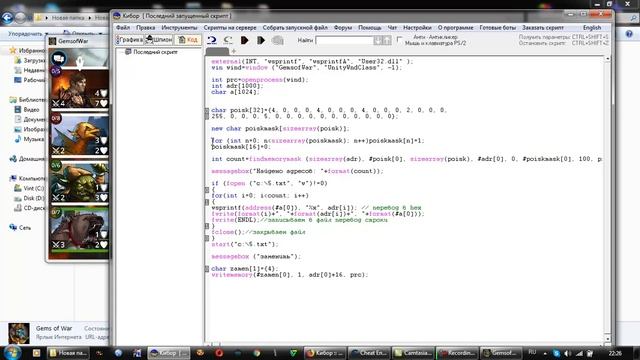Click the Skype tray icon
Viewport: 640px width, 360px height.
[x=556, y=353]
